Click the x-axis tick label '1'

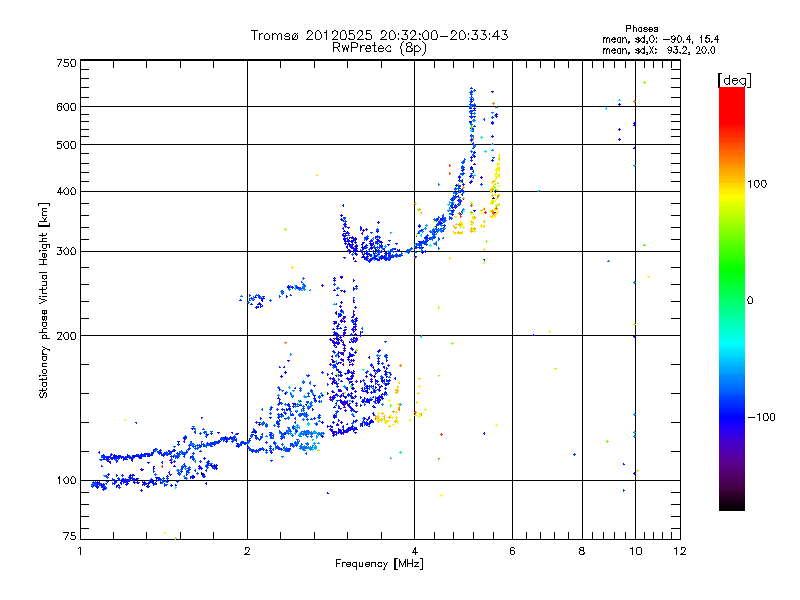[x=81, y=551]
